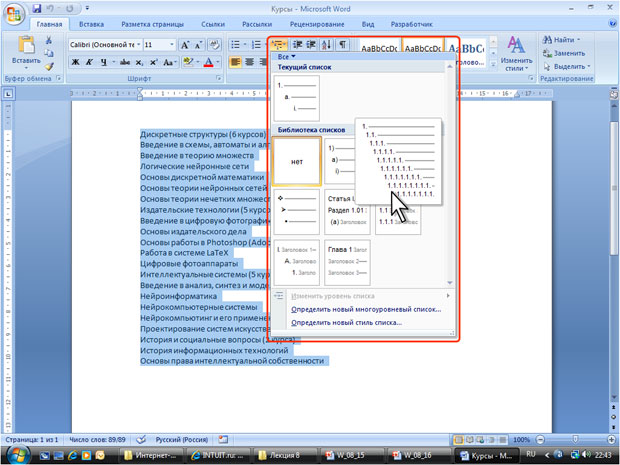The height and width of the screenshot is (465, 620).
Task: Select the Format Painter brush
Action: [x=49, y=66]
